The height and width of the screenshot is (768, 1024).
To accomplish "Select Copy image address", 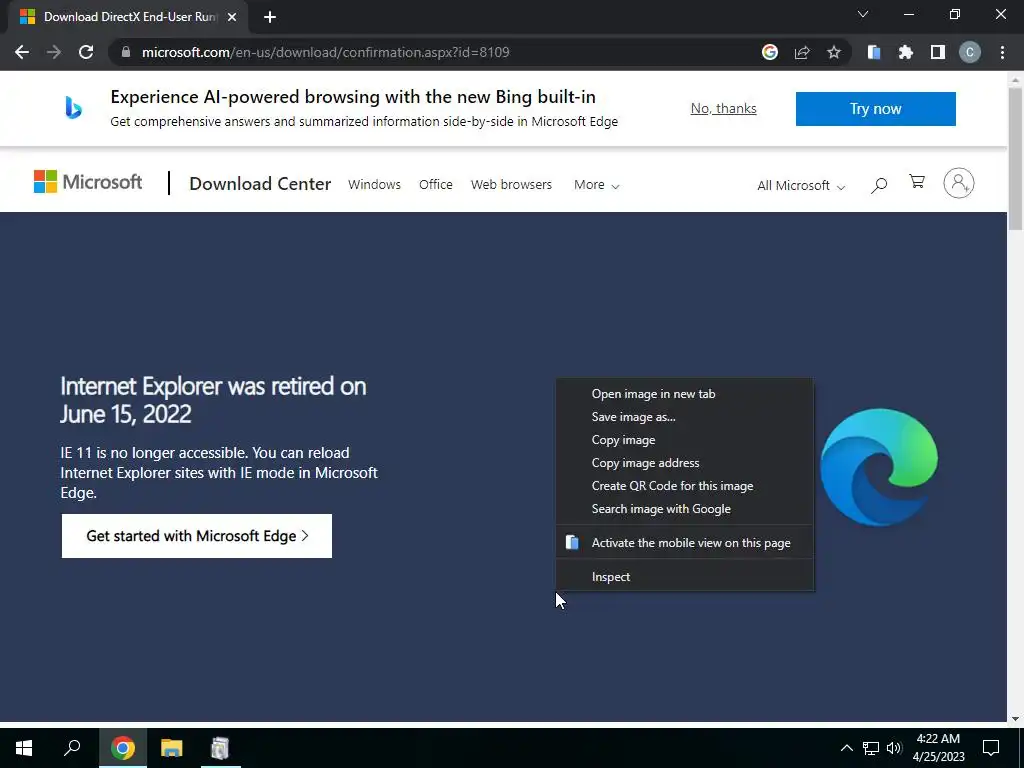I will pyautogui.click(x=684, y=462).
